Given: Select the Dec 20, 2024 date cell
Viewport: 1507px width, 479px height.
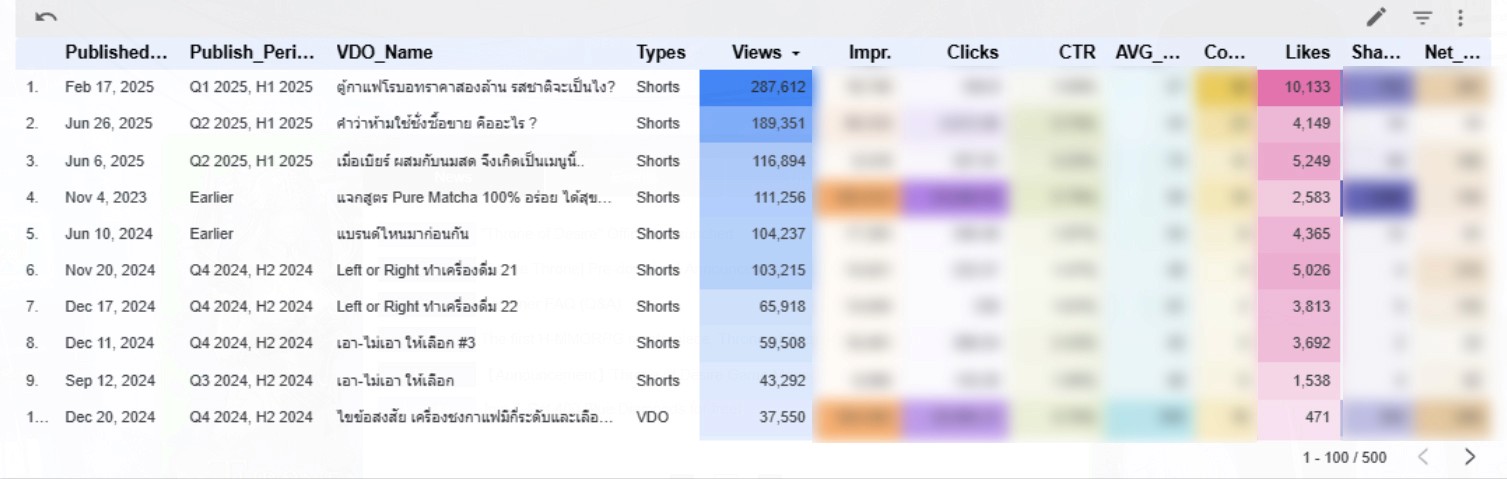Looking at the screenshot, I should click(110, 417).
